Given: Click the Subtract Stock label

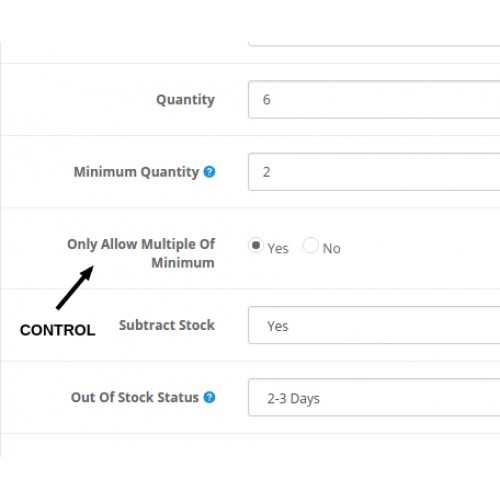Looking at the screenshot, I should (x=167, y=325).
